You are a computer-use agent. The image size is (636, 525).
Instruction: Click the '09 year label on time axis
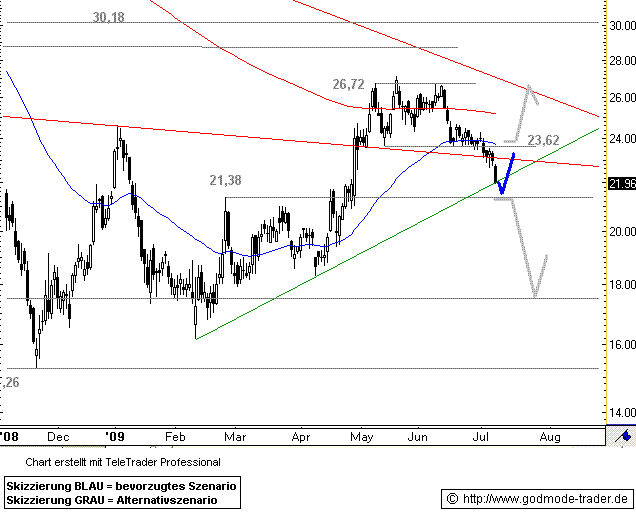click(x=115, y=437)
